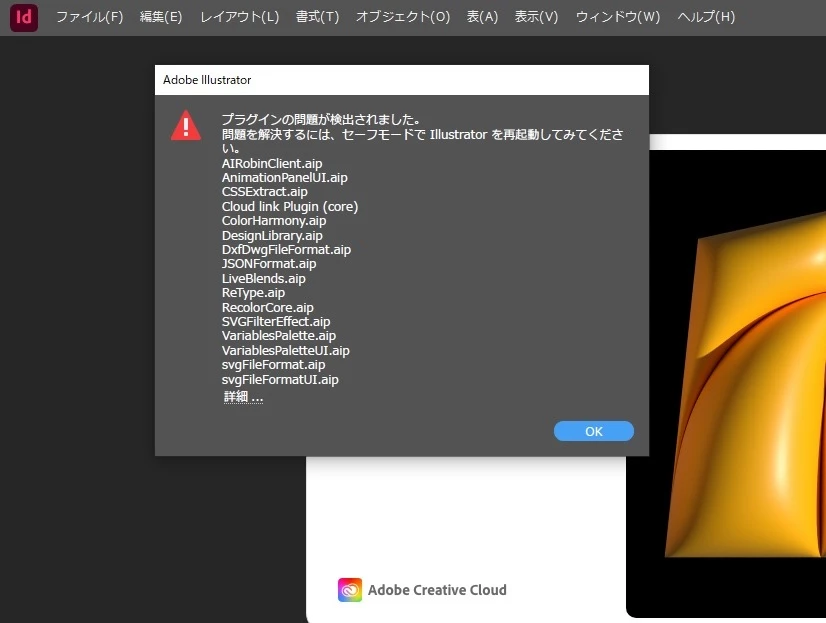Select DxfDwgFileFormat.aip in plugin list
826x623 pixels.
tap(286, 250)
